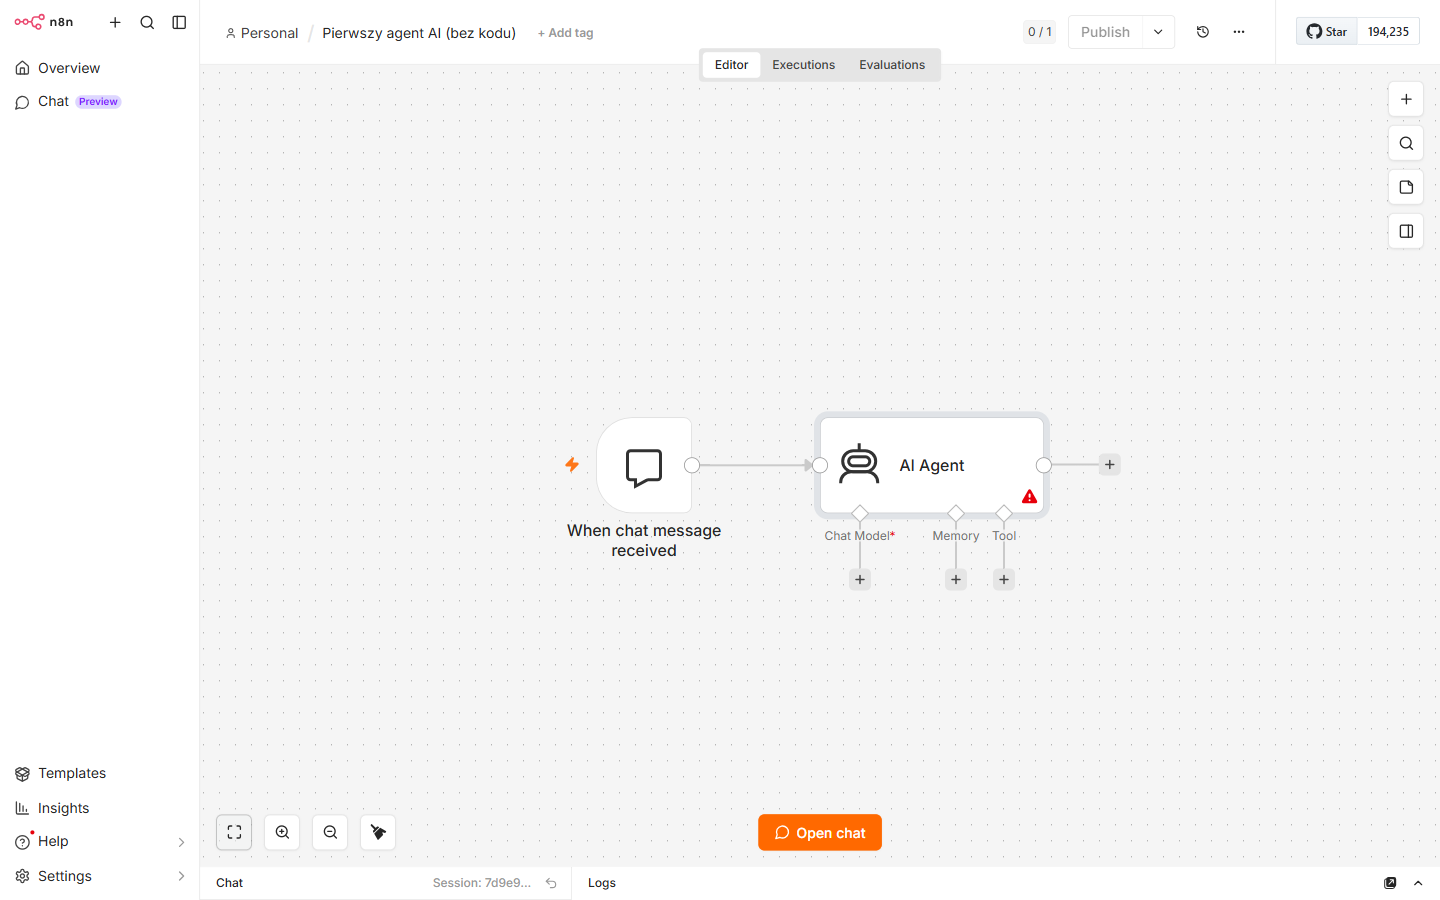
Task: Click the n8n logo
Action: [x=43, y=22]
